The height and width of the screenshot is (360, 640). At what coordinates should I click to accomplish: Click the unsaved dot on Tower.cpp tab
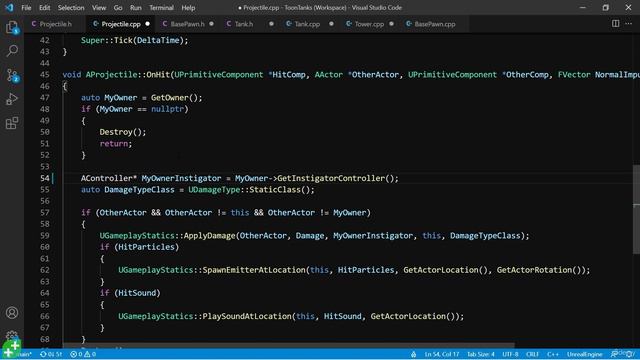tap(391, 24)
